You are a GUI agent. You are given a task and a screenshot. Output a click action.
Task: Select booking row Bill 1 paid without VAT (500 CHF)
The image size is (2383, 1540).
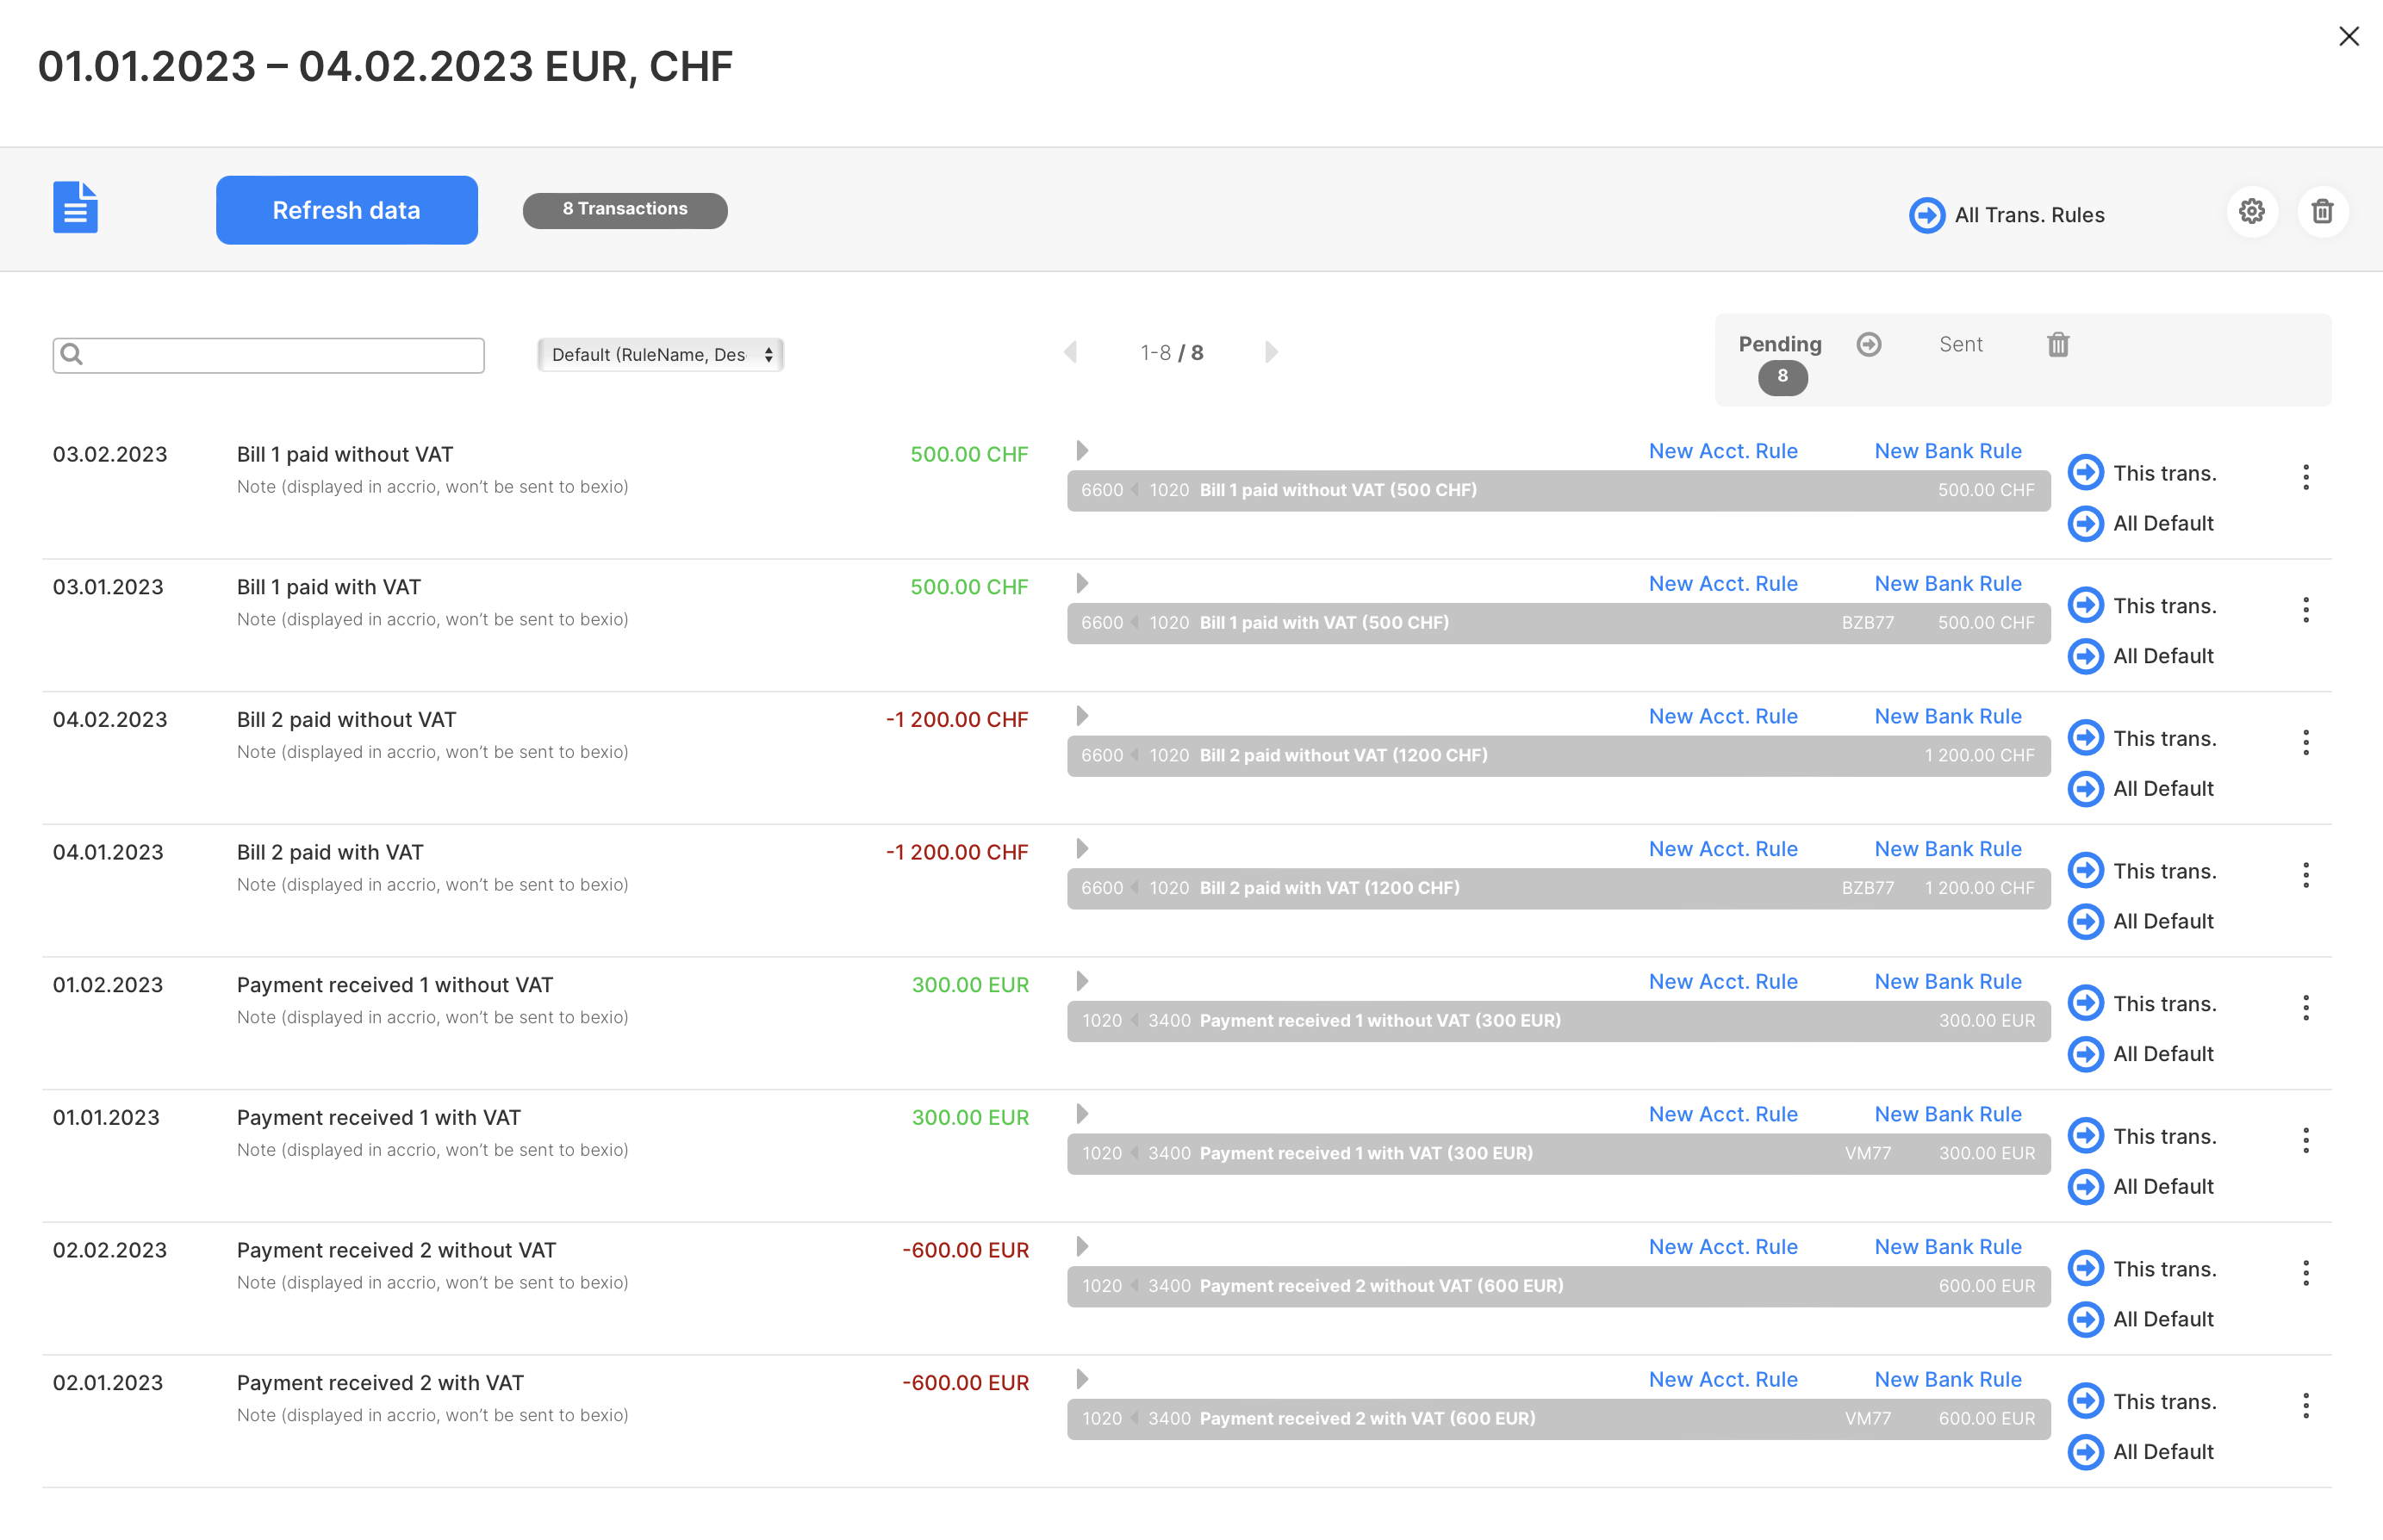tap(1558, 491)
